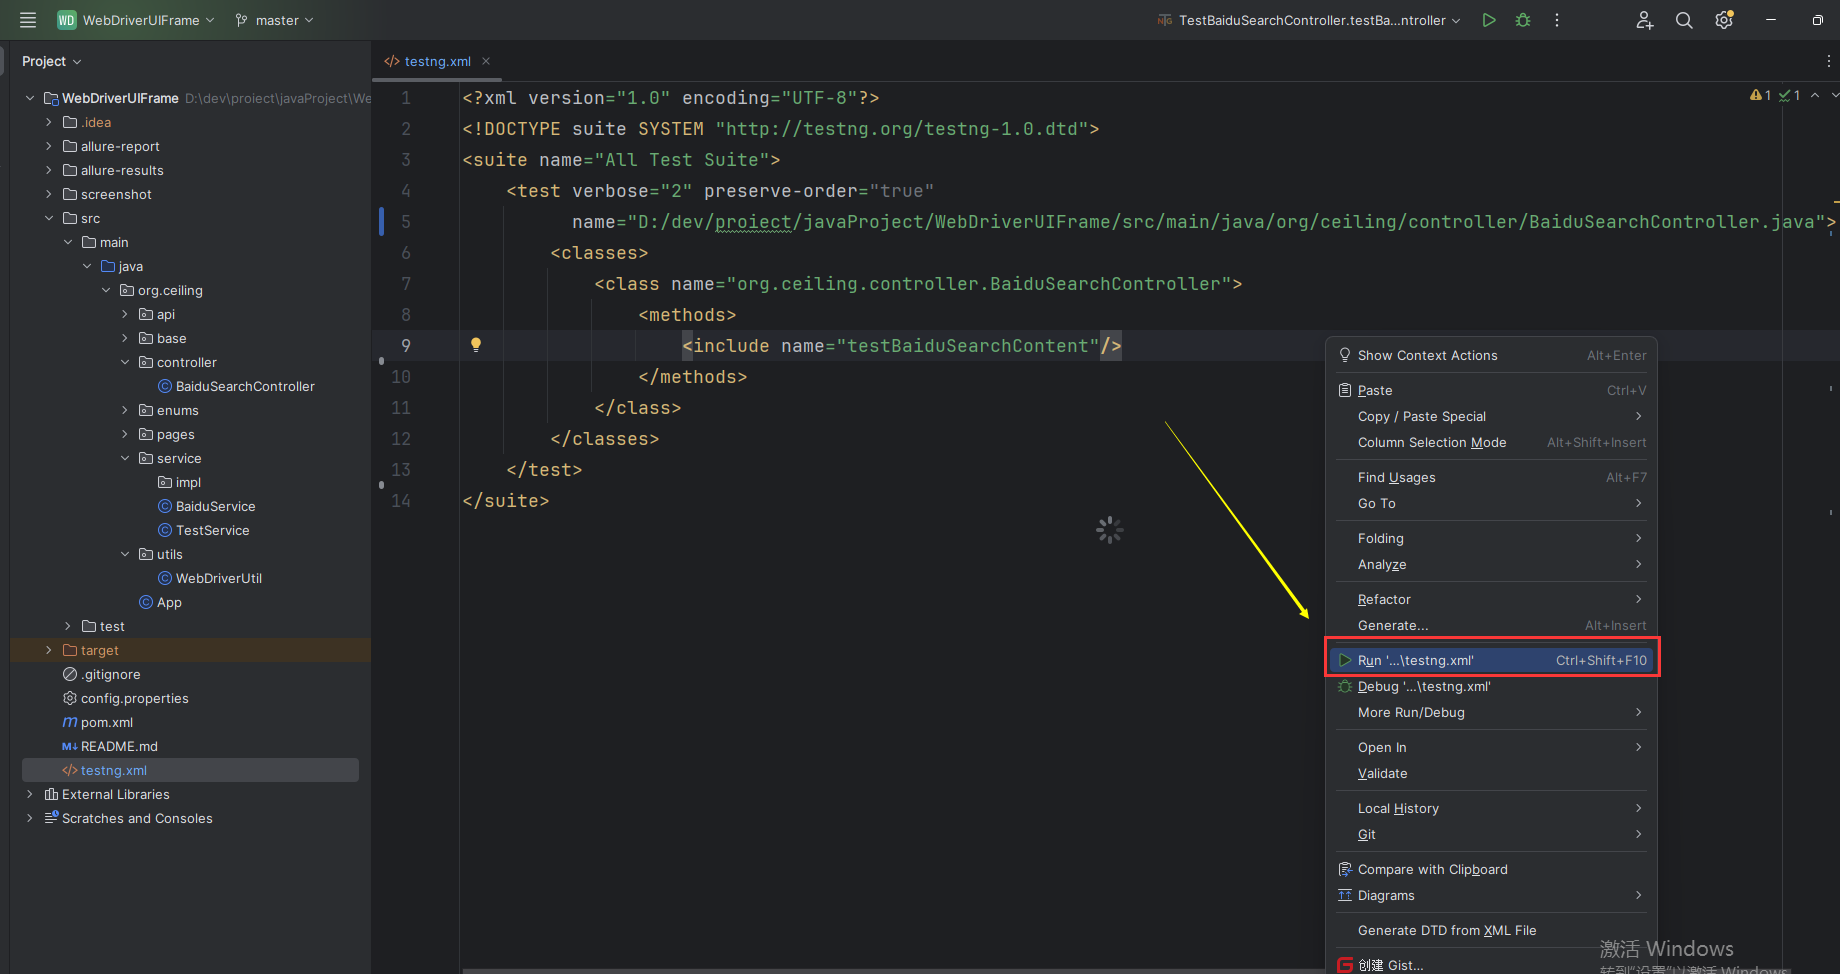The image size is (1840, 974).
Task: Open the run configuration dropdown
Action: (1309, 20)
